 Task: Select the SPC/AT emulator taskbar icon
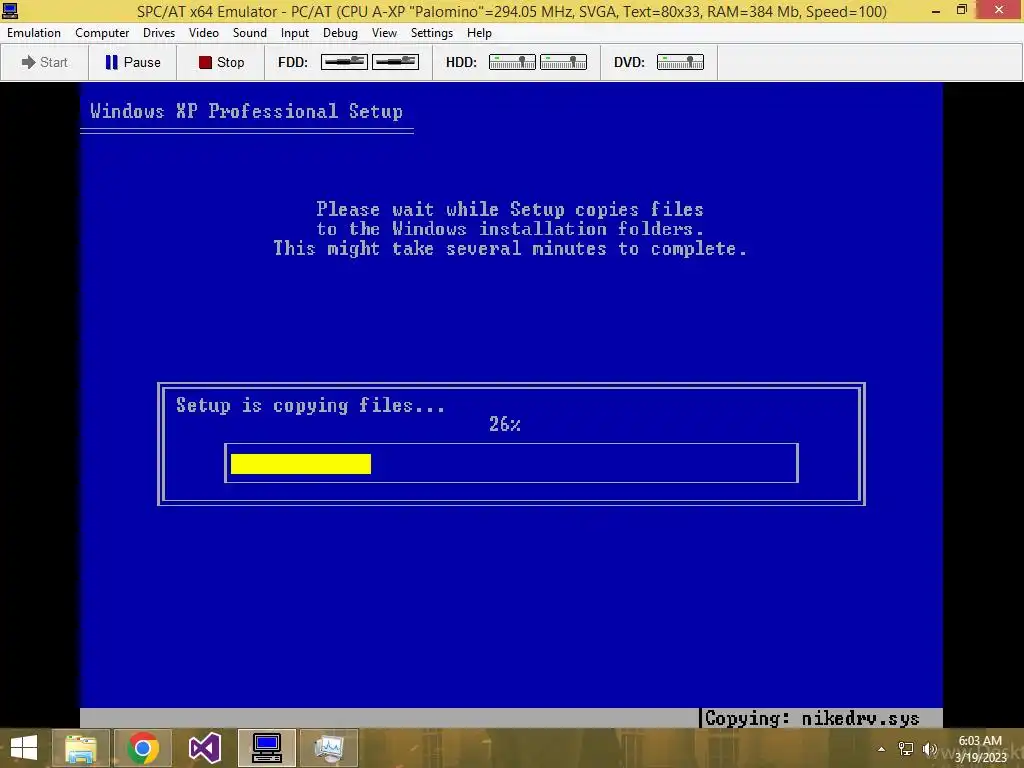(x=266, y=748)
